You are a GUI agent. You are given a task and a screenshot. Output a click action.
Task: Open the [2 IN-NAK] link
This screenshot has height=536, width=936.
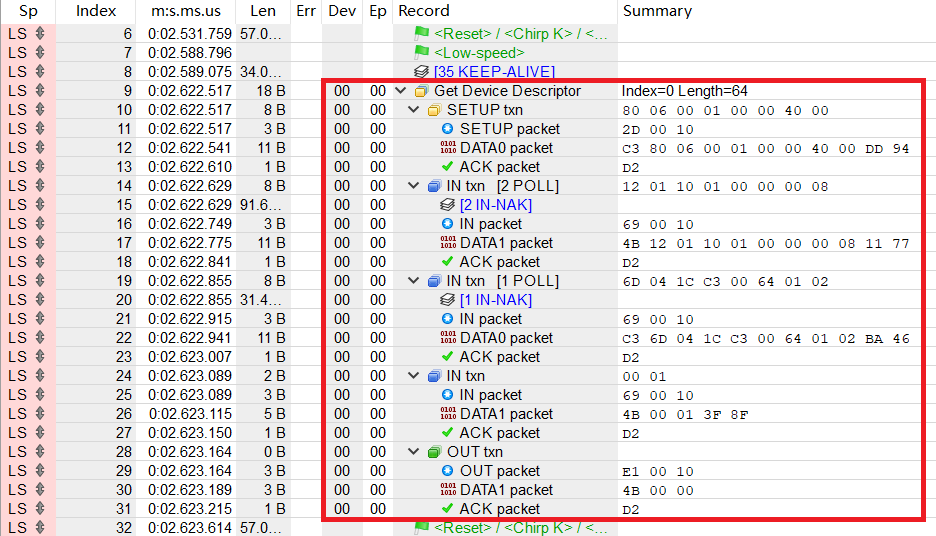click(495, 205)
